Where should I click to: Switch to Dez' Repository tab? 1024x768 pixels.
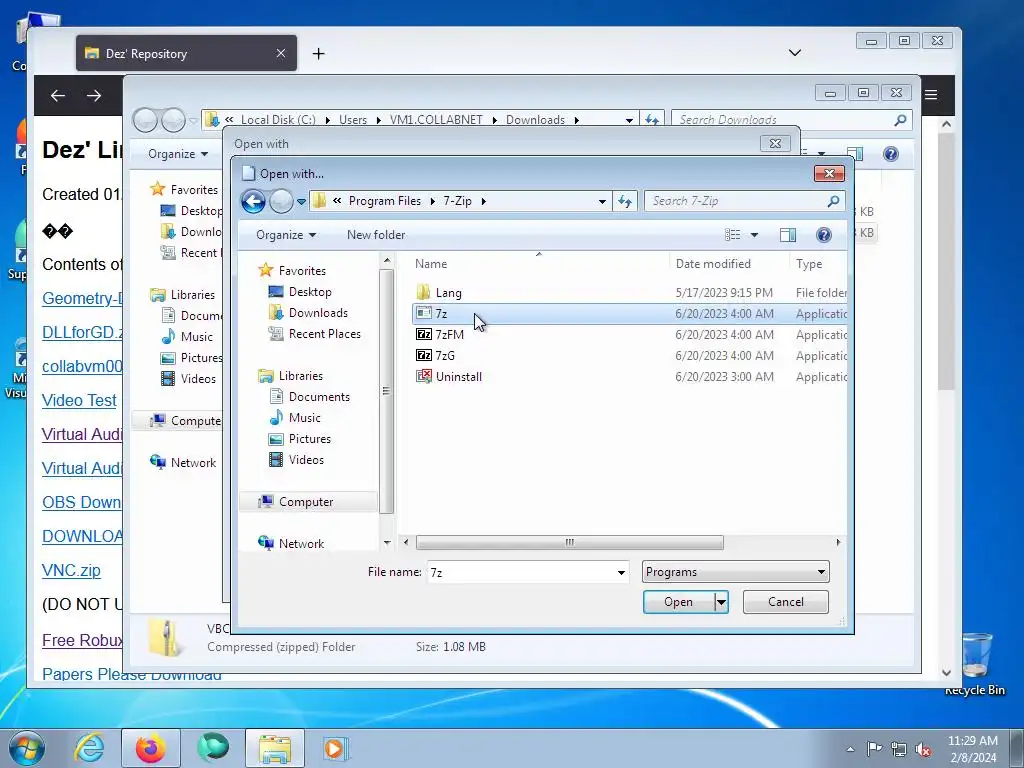186,54
